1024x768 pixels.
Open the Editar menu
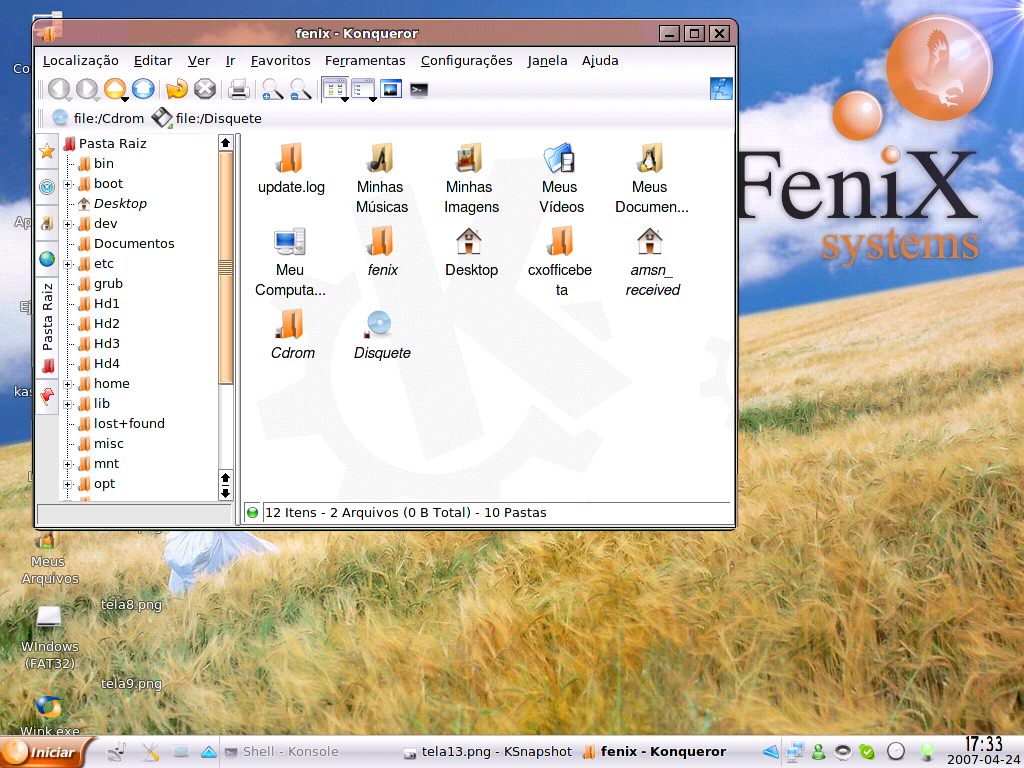click(x=153, y=61)
